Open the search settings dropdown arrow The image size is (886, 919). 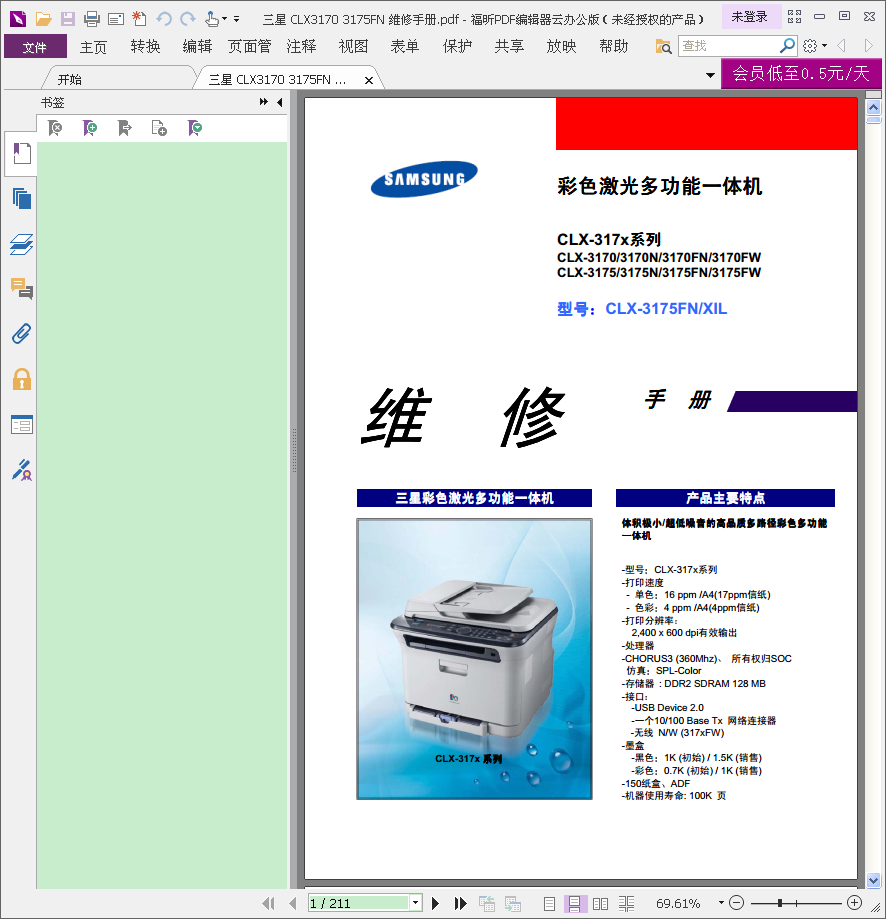(x=824, y=46)
